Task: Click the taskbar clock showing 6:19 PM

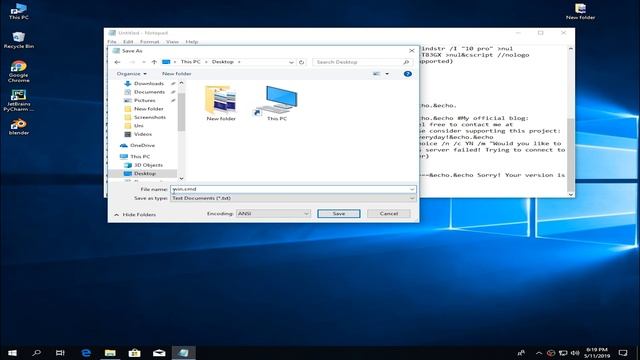Action: [597, 353]
